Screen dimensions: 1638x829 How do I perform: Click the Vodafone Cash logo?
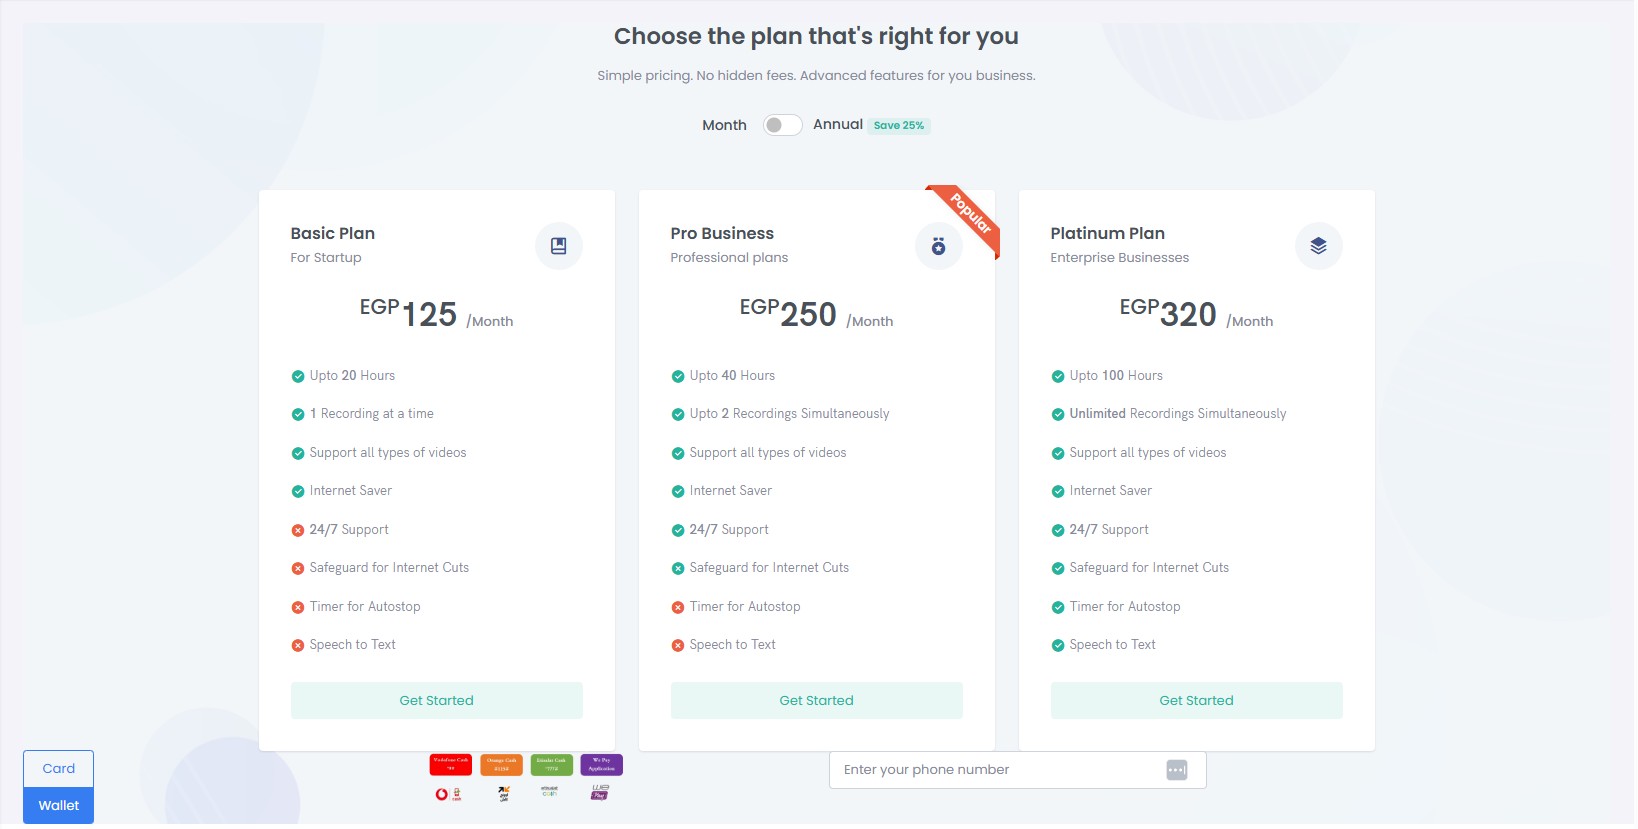point(448,794)
